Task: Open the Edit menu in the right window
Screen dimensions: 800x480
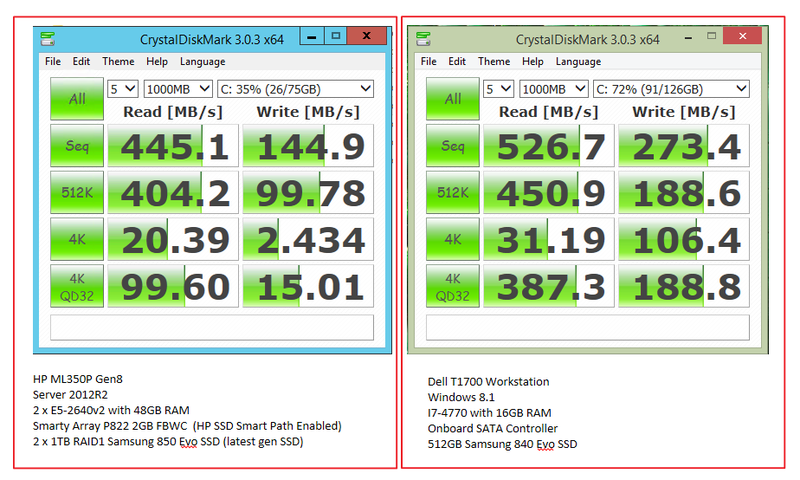Action: click(457, 61)
